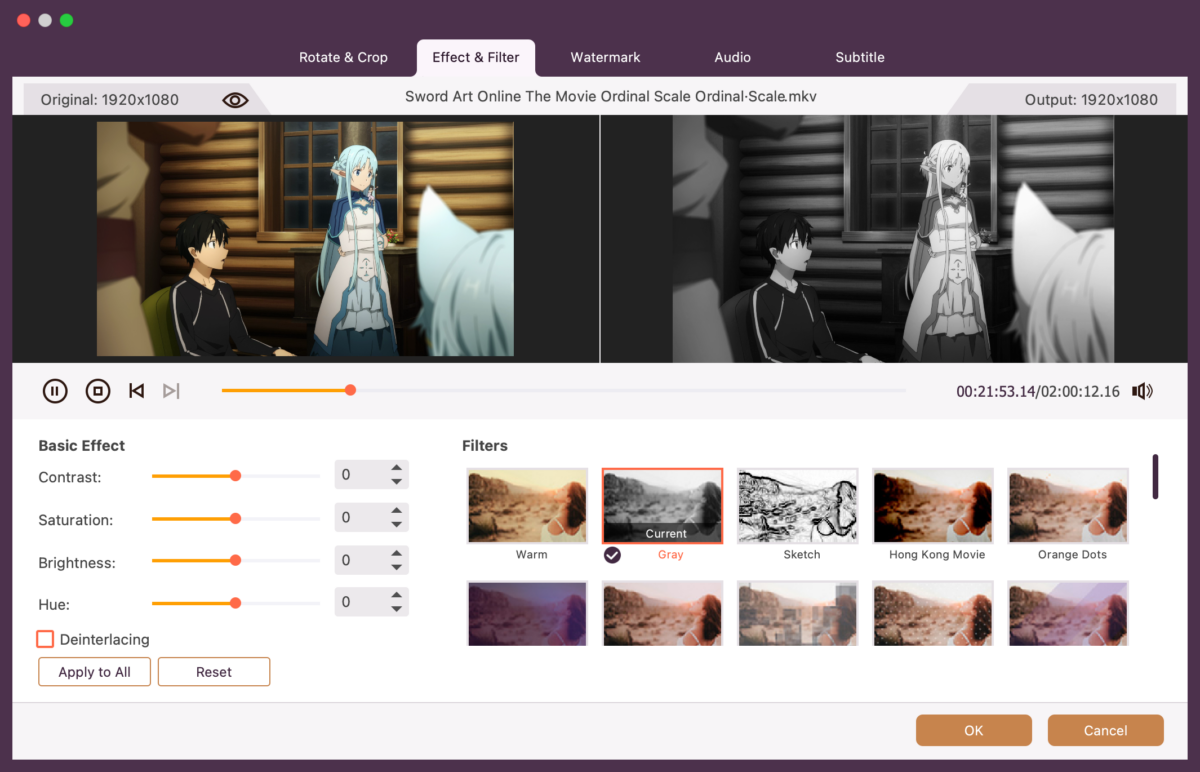Viewport: 1200px width, 772px height.
Task: Increase Contrast value with up arrow
Action: [x=397, y=468]
